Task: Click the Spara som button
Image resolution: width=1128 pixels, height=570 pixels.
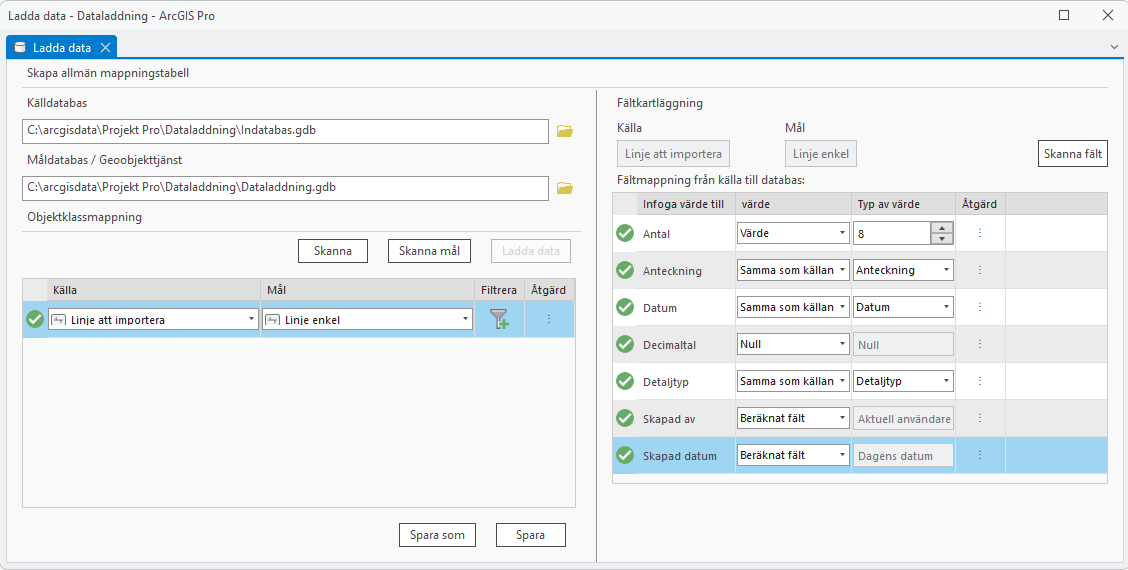Action: 437,535
